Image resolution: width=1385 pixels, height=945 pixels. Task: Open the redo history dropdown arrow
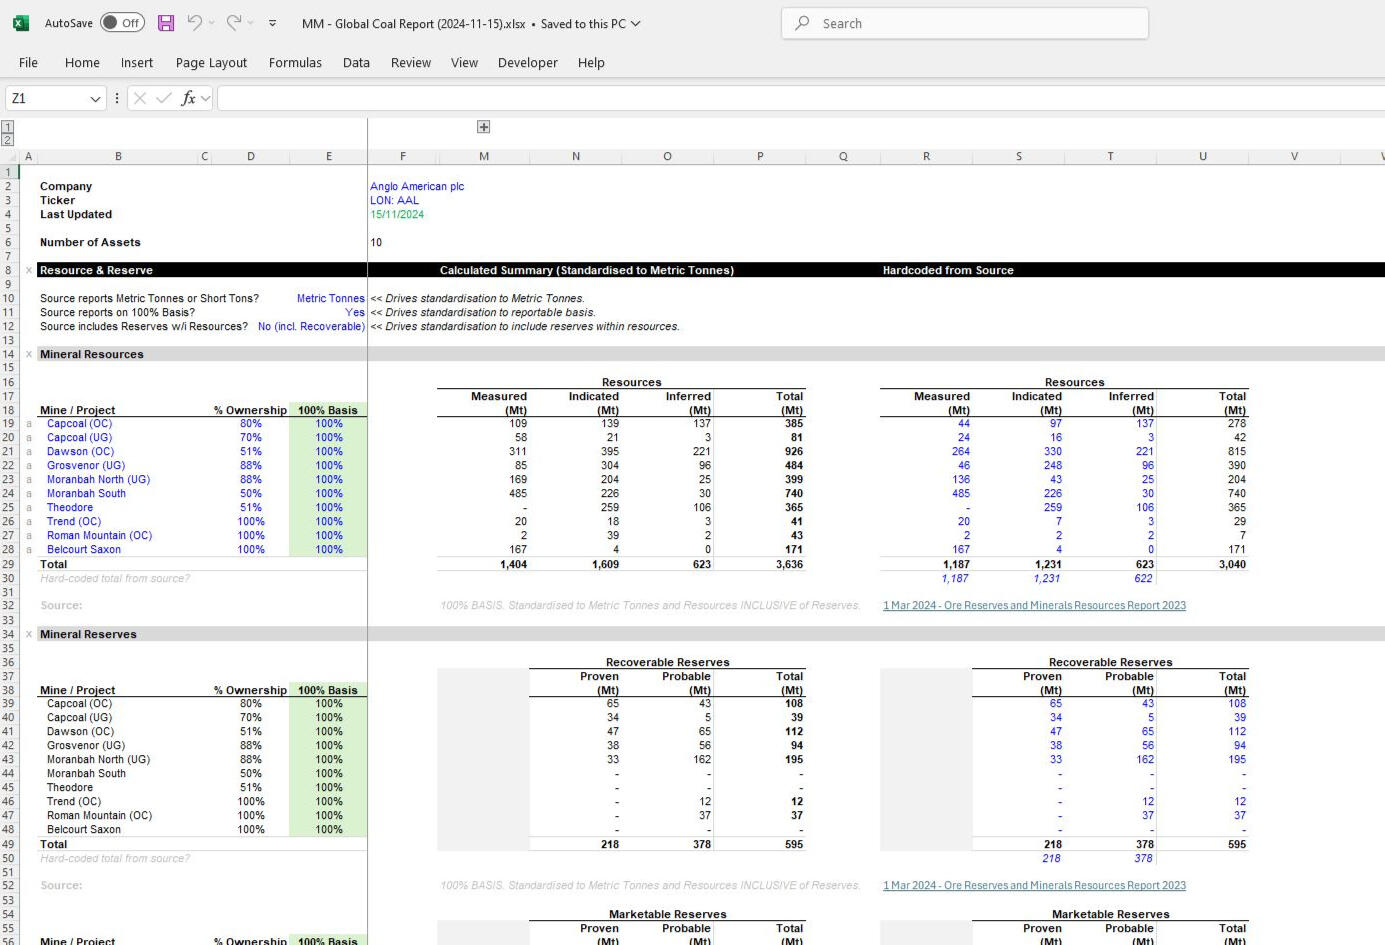(x=250, y=23)
